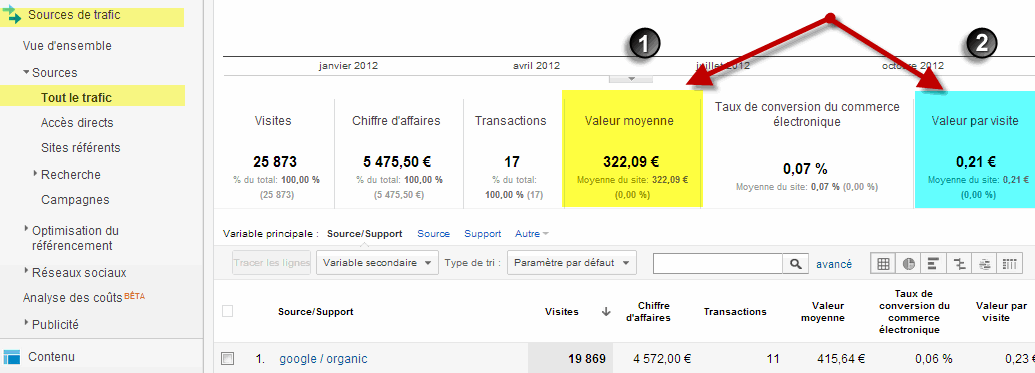Switch to pivot table view icon
This screenshot has height=373, width=1035.
[1009, 263]
